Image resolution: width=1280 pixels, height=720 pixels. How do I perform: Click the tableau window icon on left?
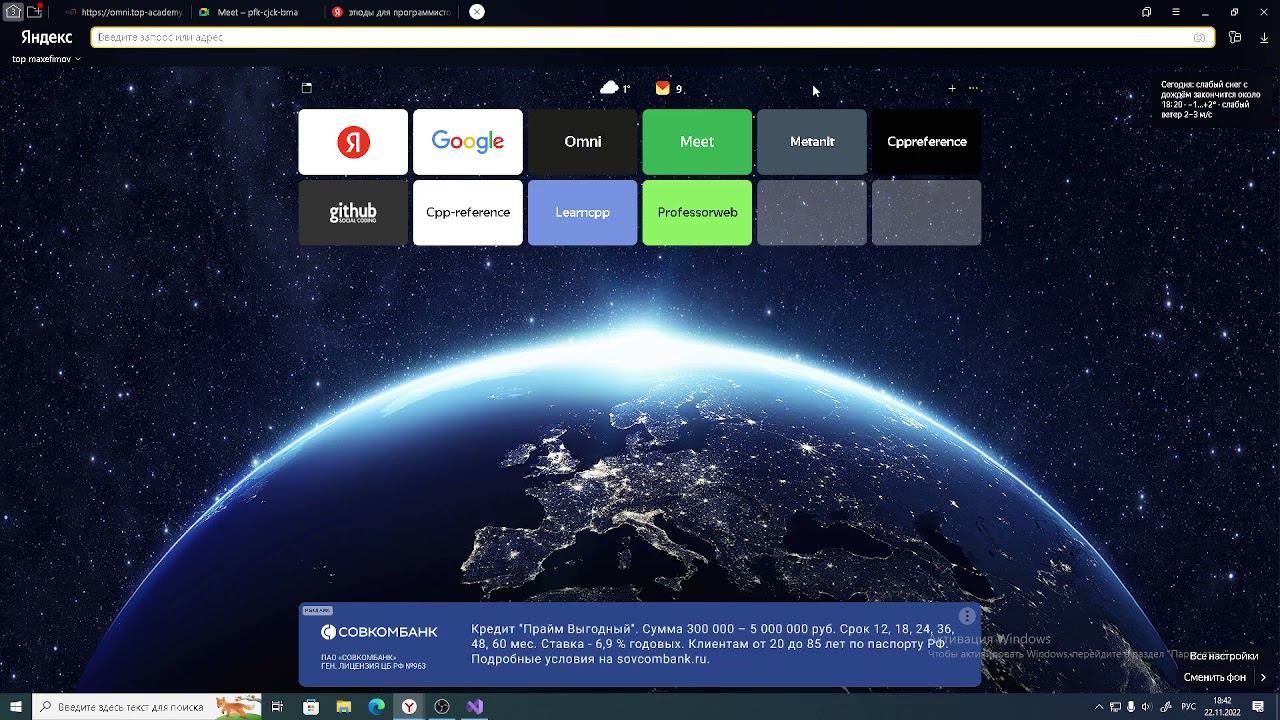coord(307,88)
